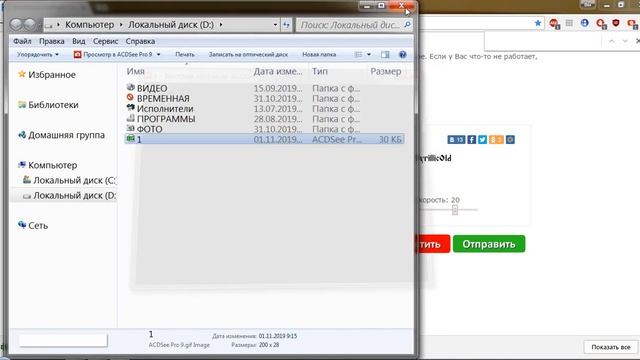Refresh the Explorer address bar
This screenshot has height=360, width=640.
(287, 25)
